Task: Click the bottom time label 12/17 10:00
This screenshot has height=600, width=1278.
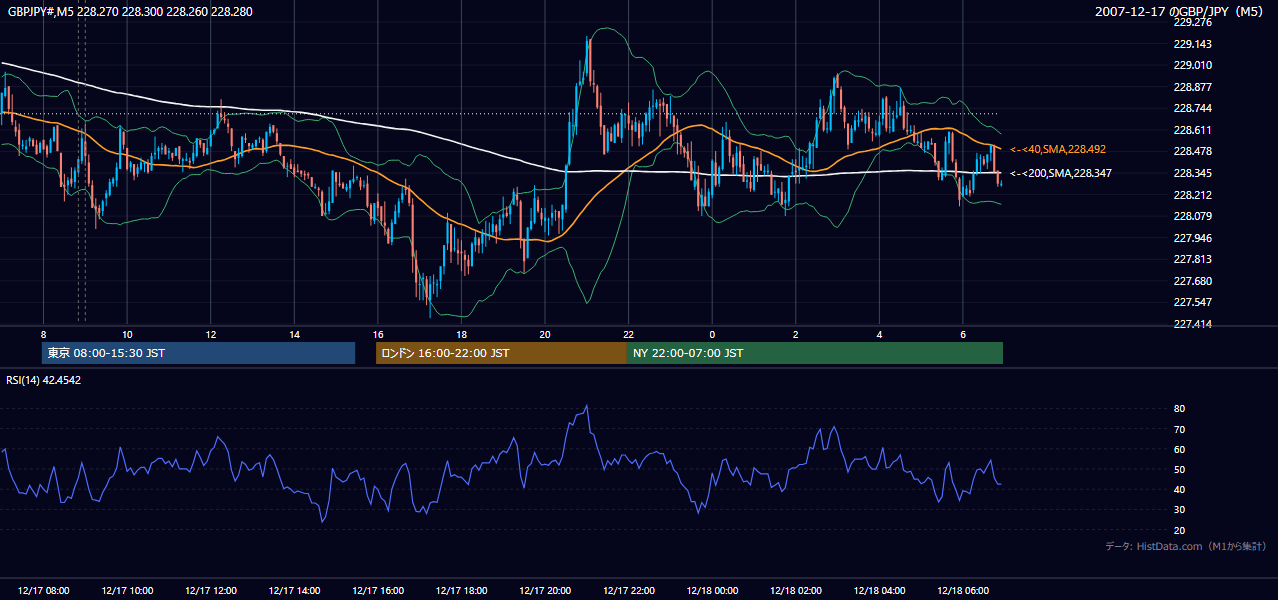Action: click(x=126, y=591)
